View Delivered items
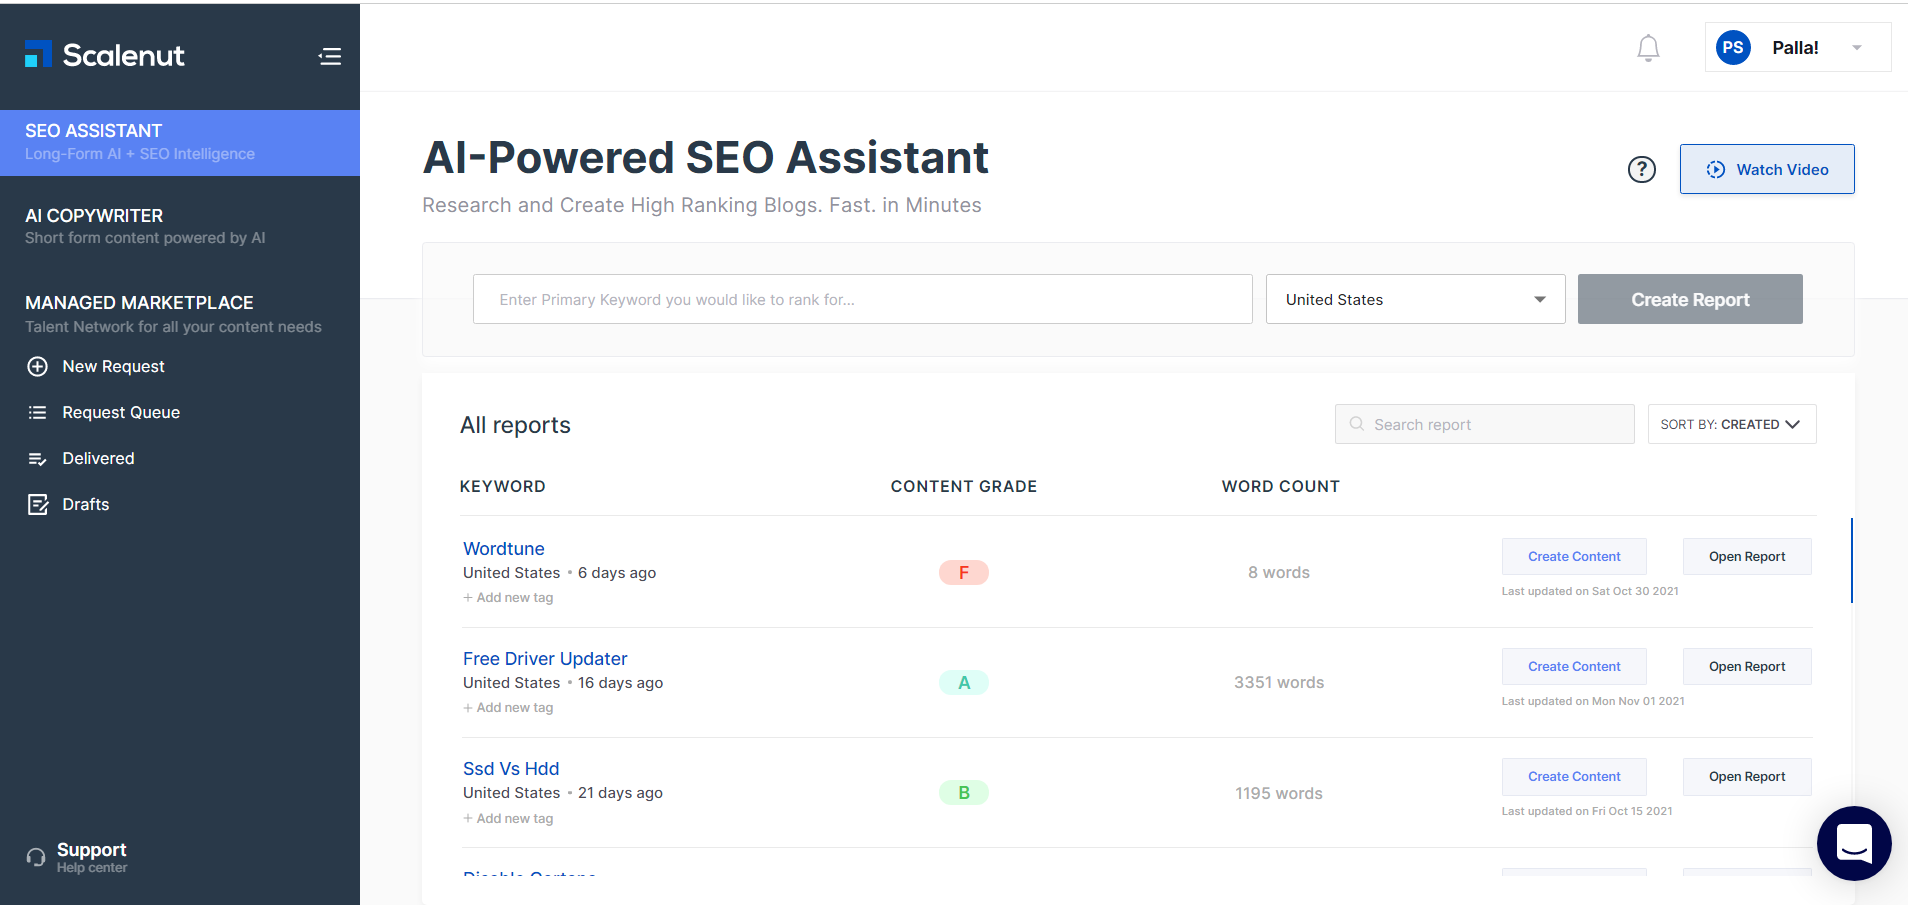This screenshot has height=905, width=1908. [x=98, y=458]
